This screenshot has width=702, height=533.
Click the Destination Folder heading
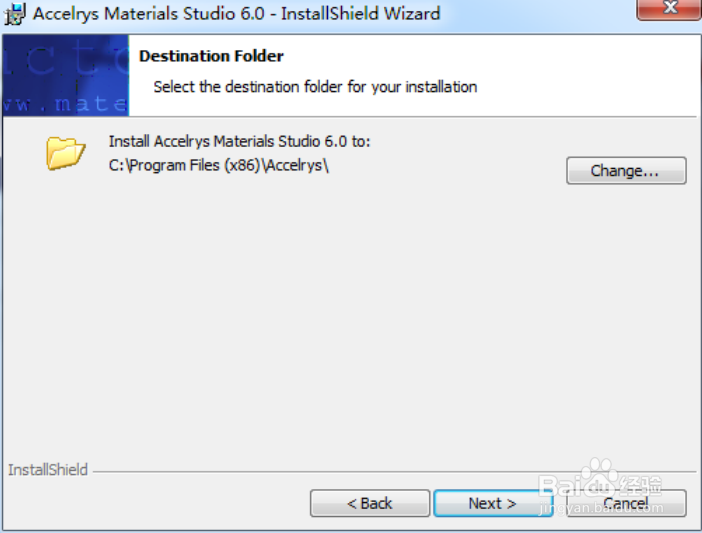tap(211, 56)
